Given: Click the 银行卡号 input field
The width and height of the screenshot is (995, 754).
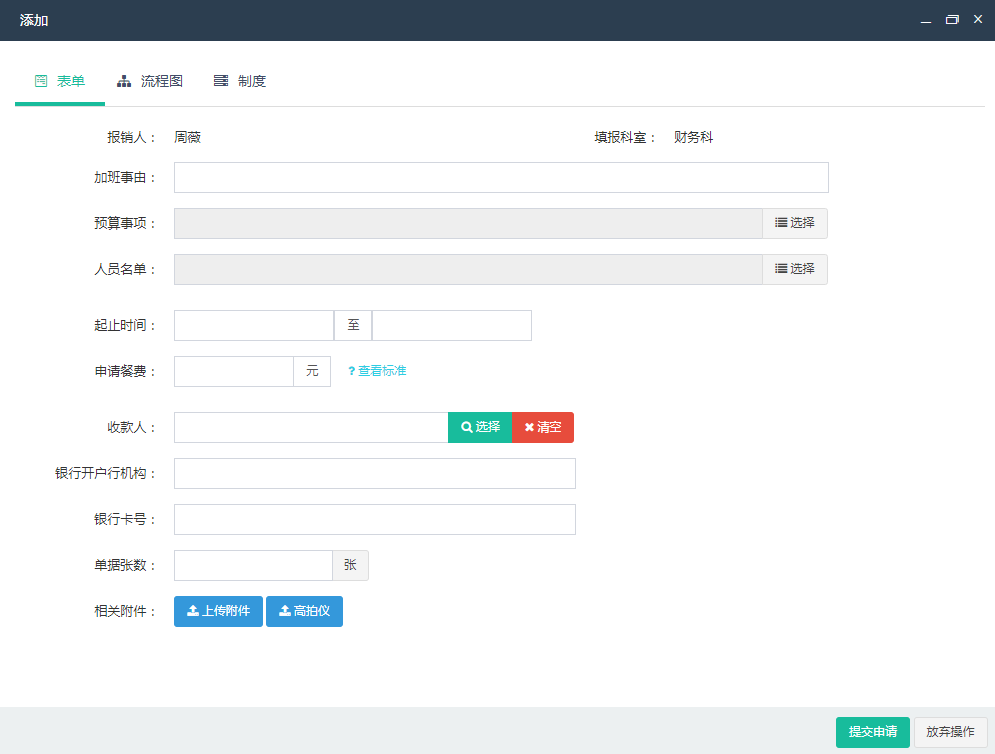Looking at the screenshot, I should click(374, 519).
